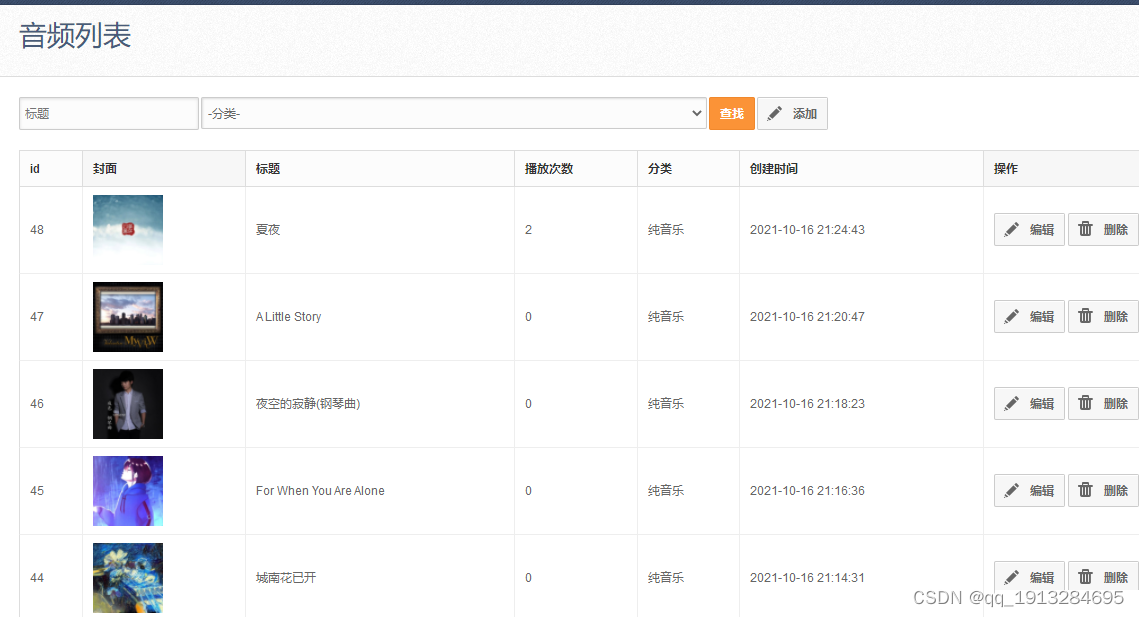Viewport: 1139px width, 617px height.
Task: Click trash icon in row 45 删除 button
Action: point(1085,490)
